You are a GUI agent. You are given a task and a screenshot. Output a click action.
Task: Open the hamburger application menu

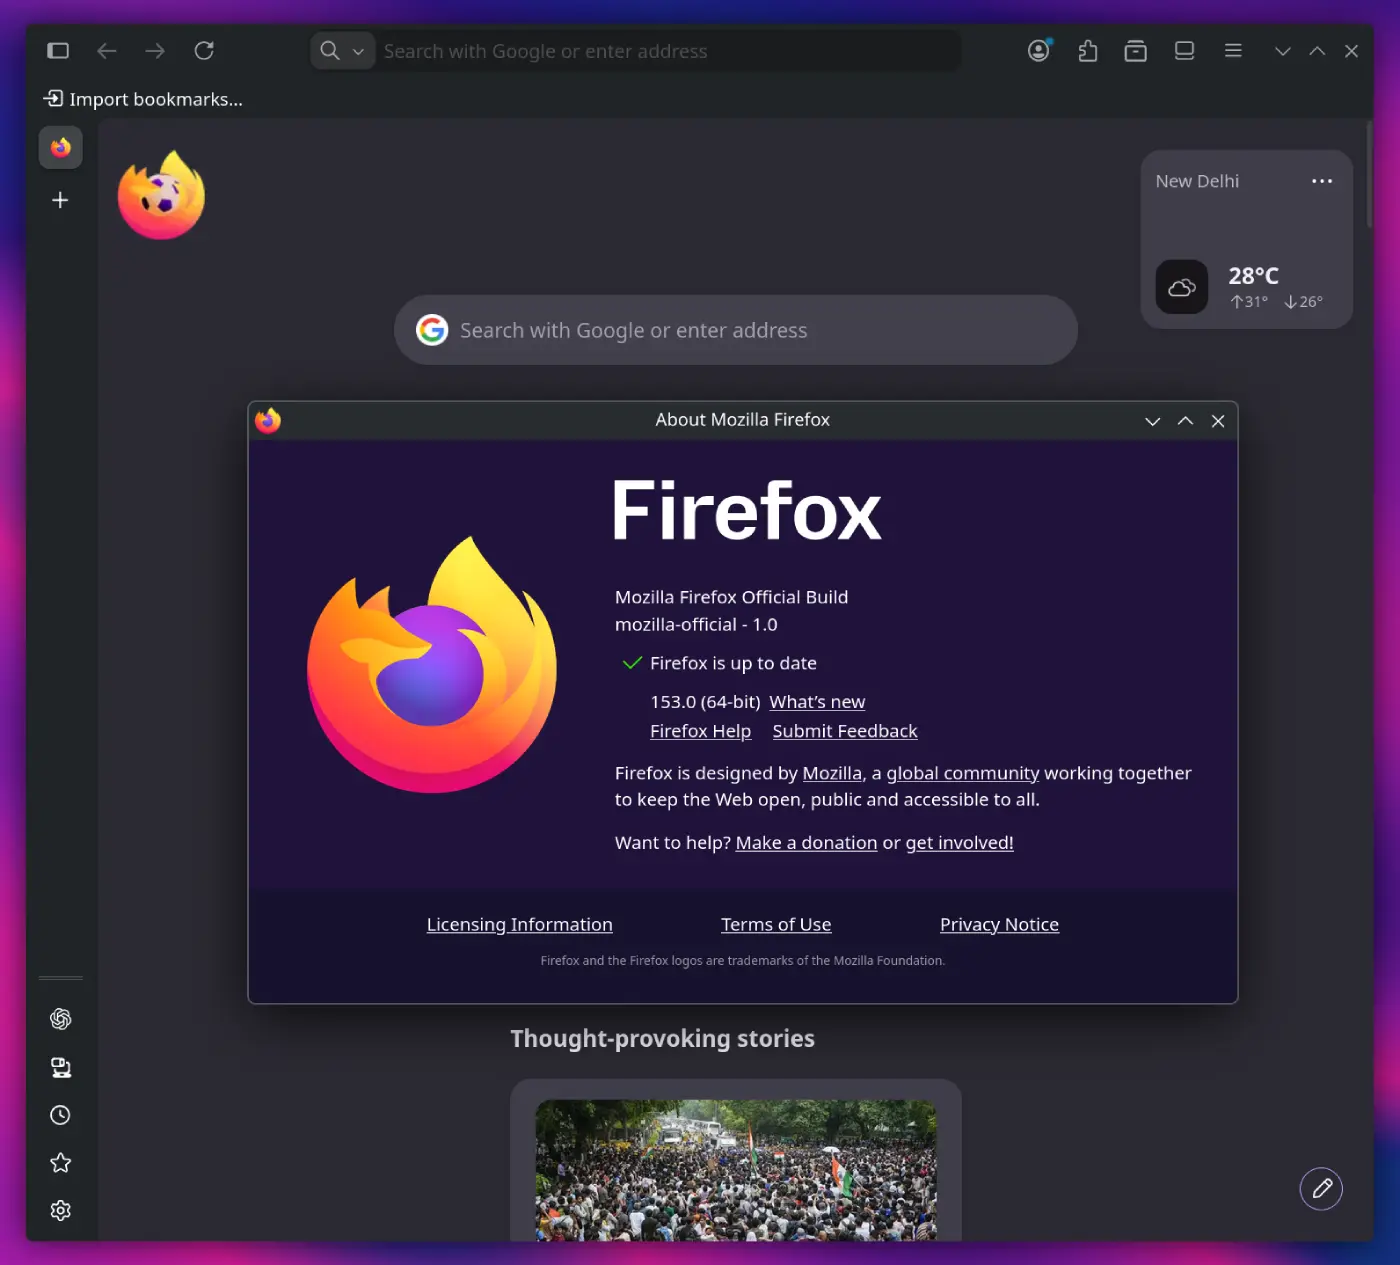(1233, 51)
